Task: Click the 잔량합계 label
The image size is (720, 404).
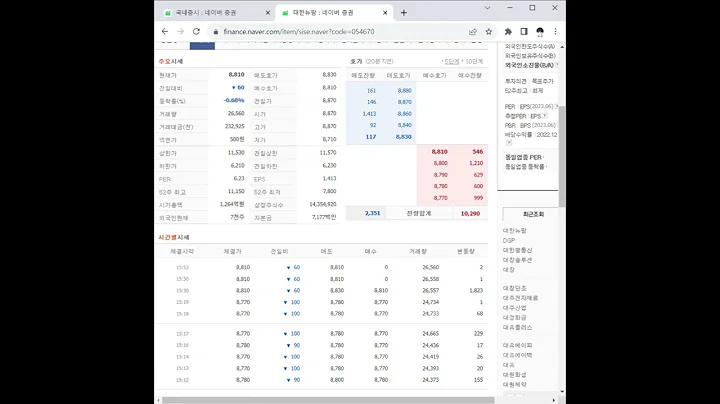Action: 419,213
